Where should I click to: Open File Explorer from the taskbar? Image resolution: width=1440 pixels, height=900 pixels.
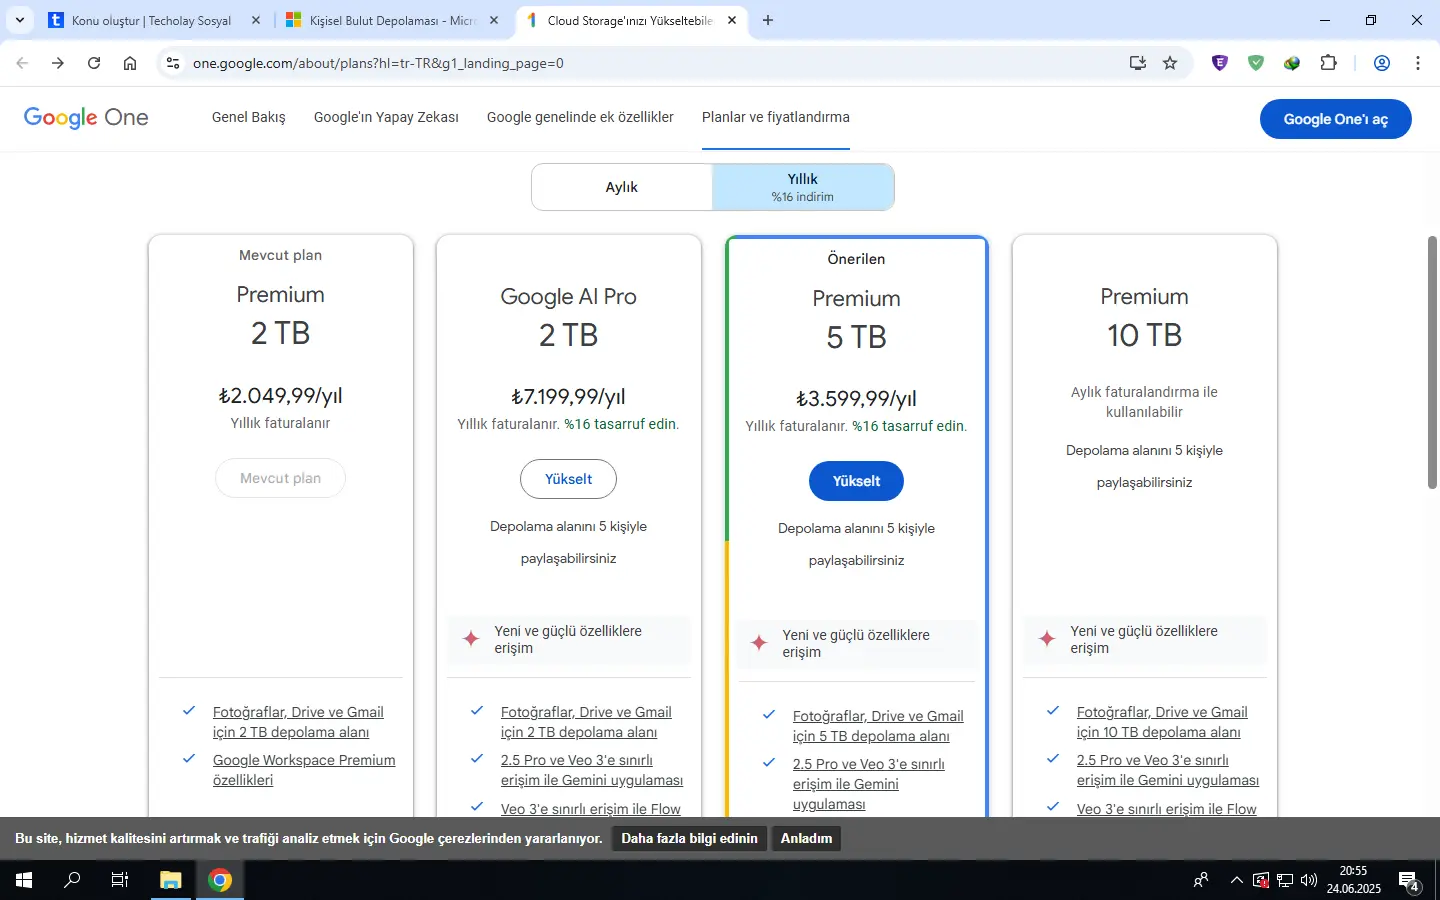171,880
